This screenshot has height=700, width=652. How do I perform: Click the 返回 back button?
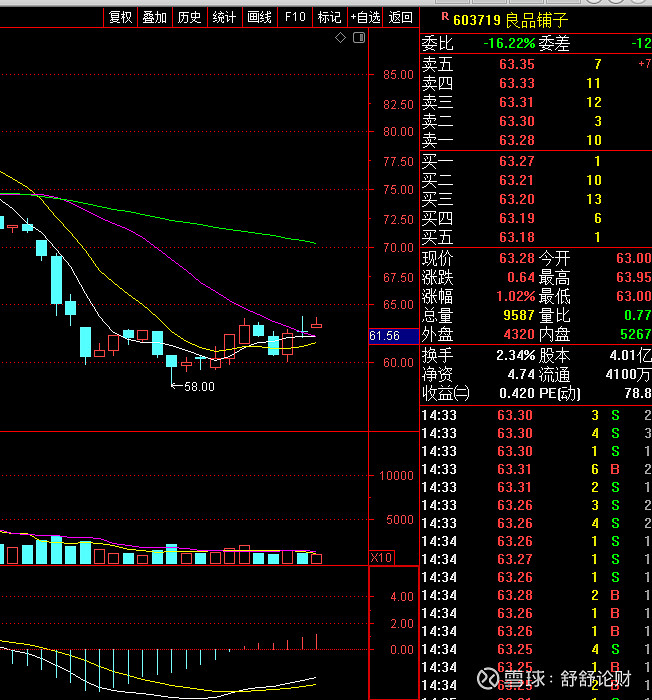[400, 17]
